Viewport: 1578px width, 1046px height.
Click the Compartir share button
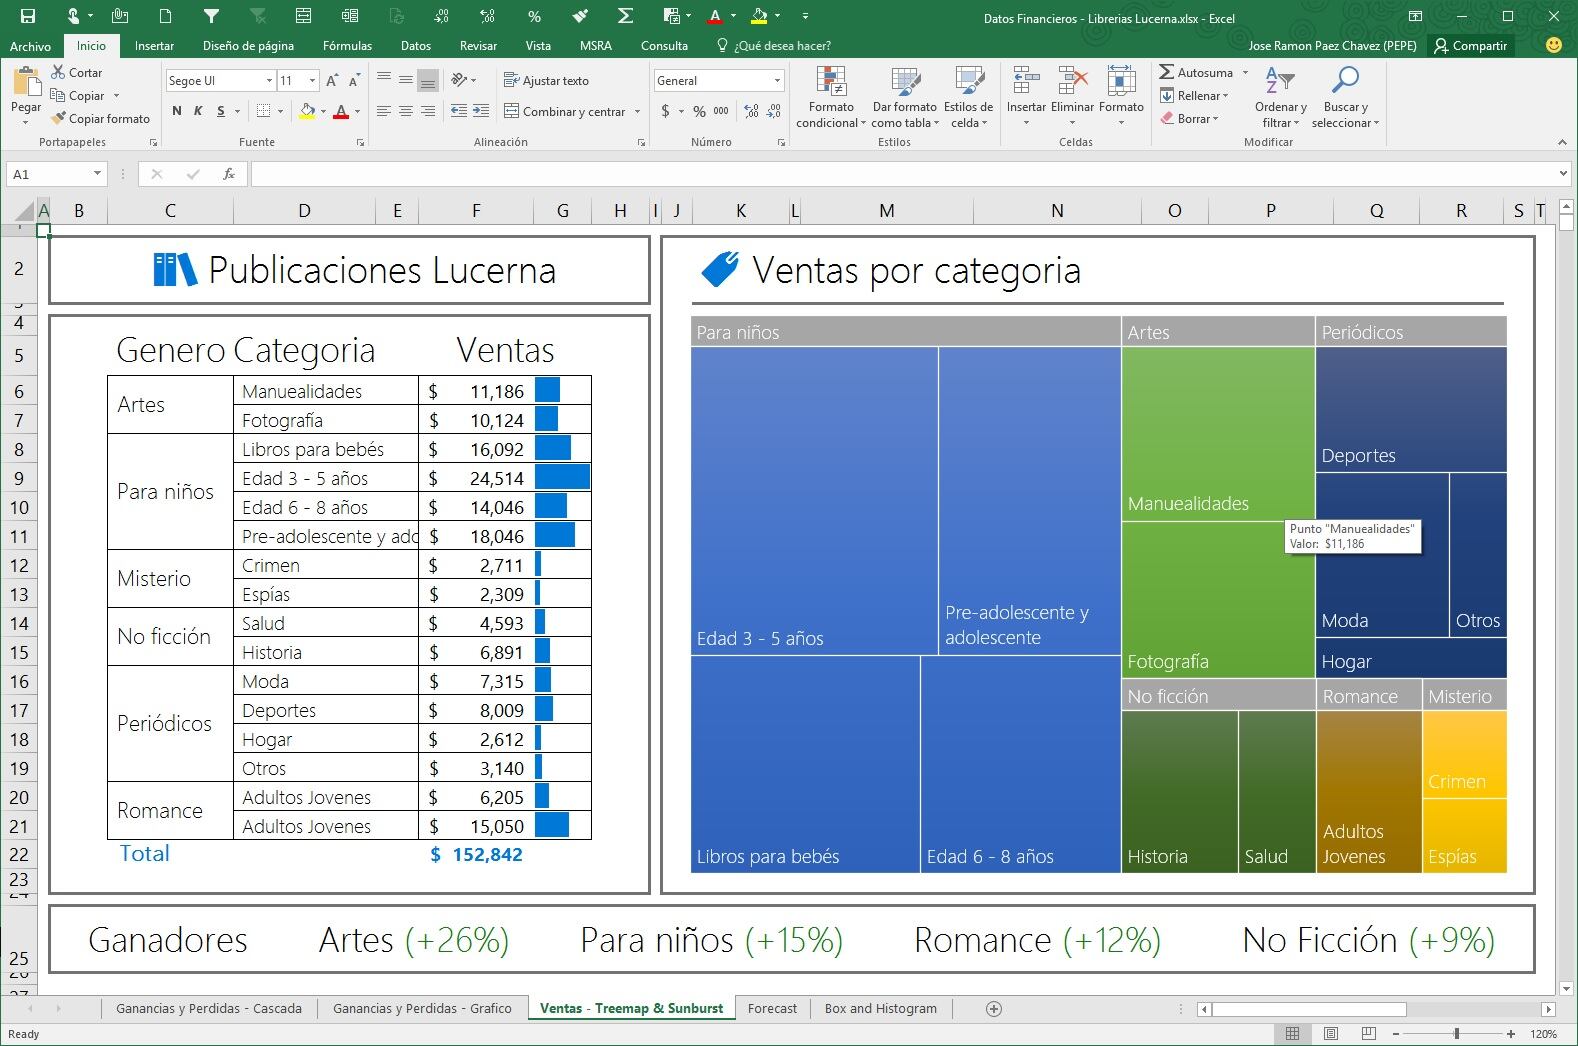point(1470,46)
